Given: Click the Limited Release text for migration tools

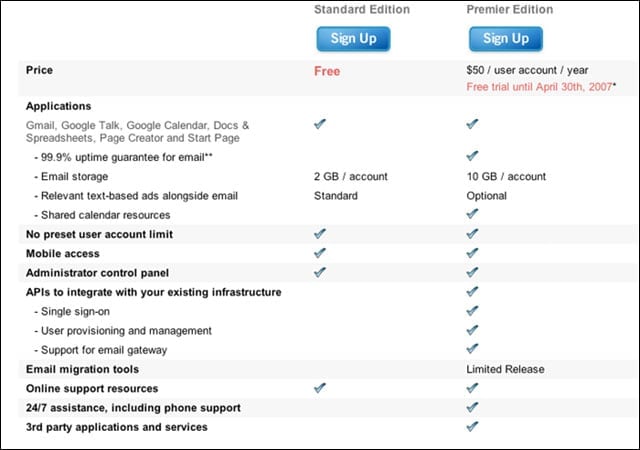Looking at the screenshot, I should coord(505,369).
